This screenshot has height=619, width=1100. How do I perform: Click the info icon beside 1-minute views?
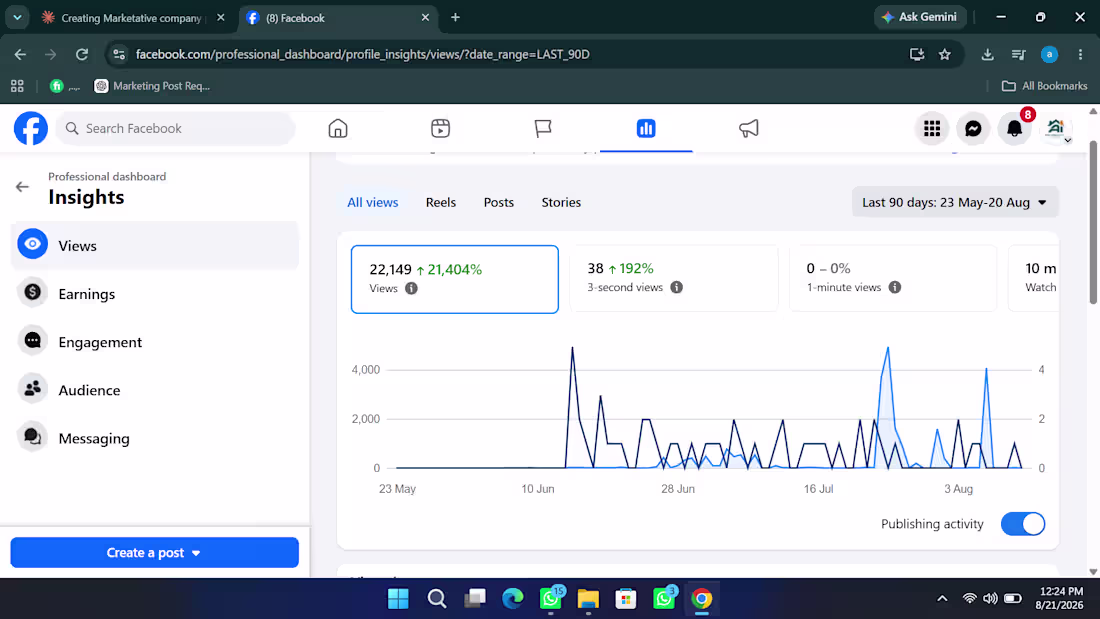[x=894, y=287]
